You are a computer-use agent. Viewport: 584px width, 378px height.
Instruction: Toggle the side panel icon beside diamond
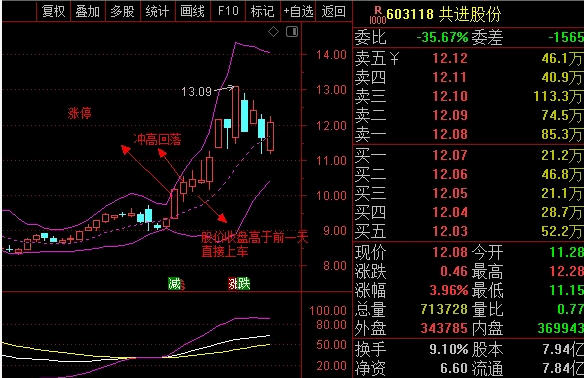pyautogui.click(x=292, y=32)
